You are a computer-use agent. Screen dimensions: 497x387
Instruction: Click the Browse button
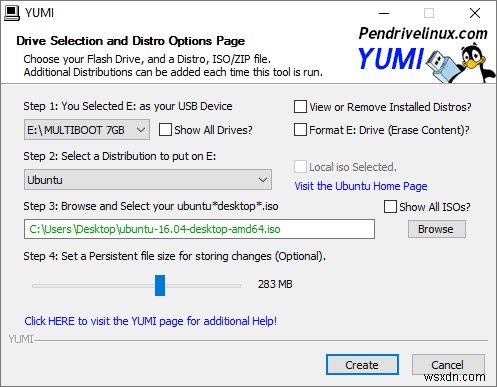coord(437,229)
